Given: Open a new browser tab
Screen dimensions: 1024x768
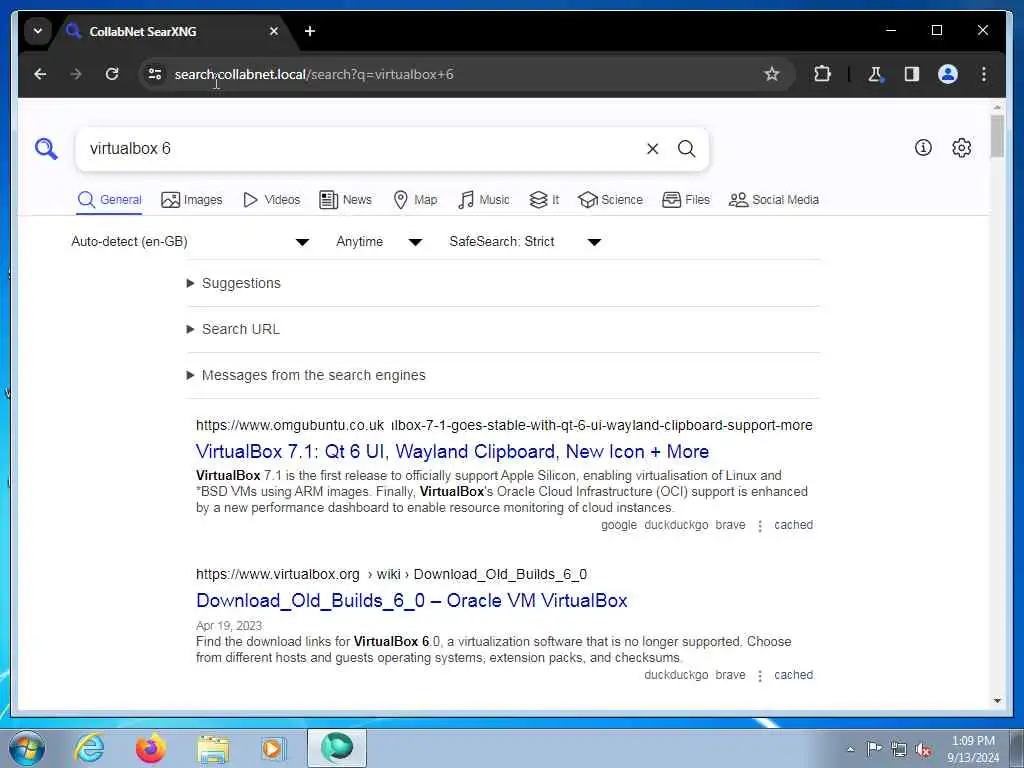Looking at the screenshot, I should pyautogui.click(x=310, y=31).
